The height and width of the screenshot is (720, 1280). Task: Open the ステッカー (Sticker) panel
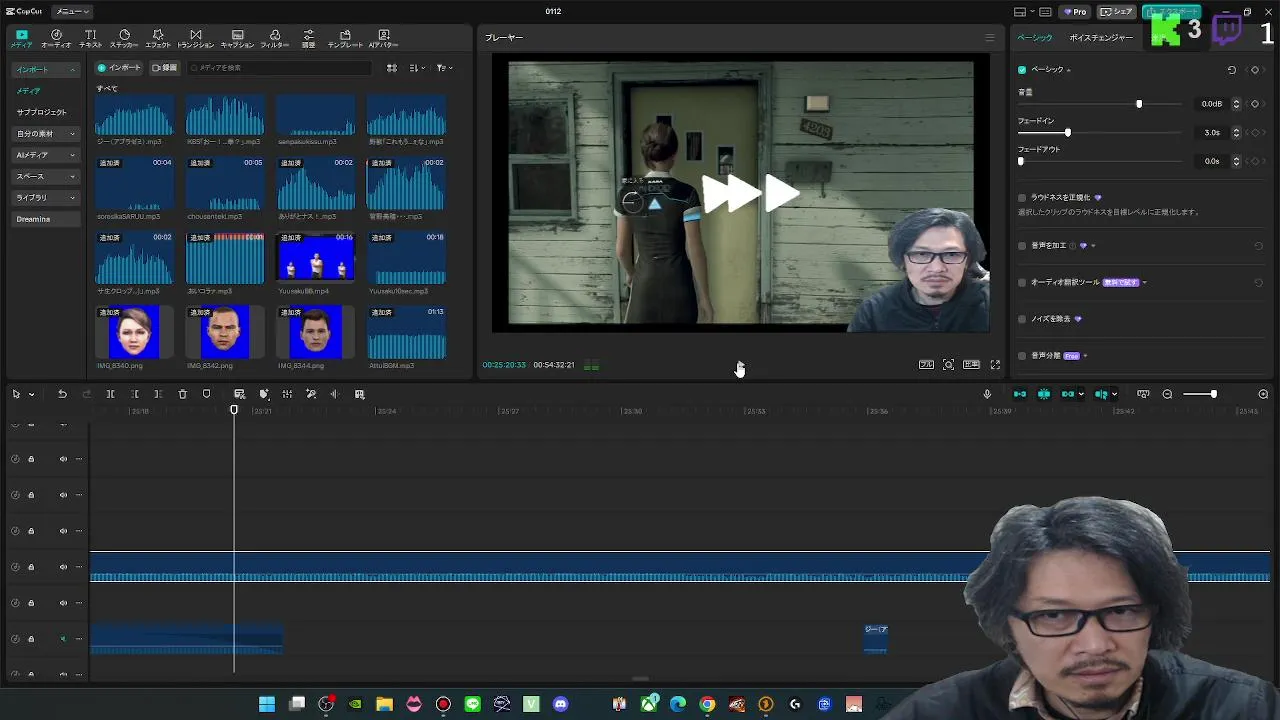pyautogui.click(x=124, y=39)
